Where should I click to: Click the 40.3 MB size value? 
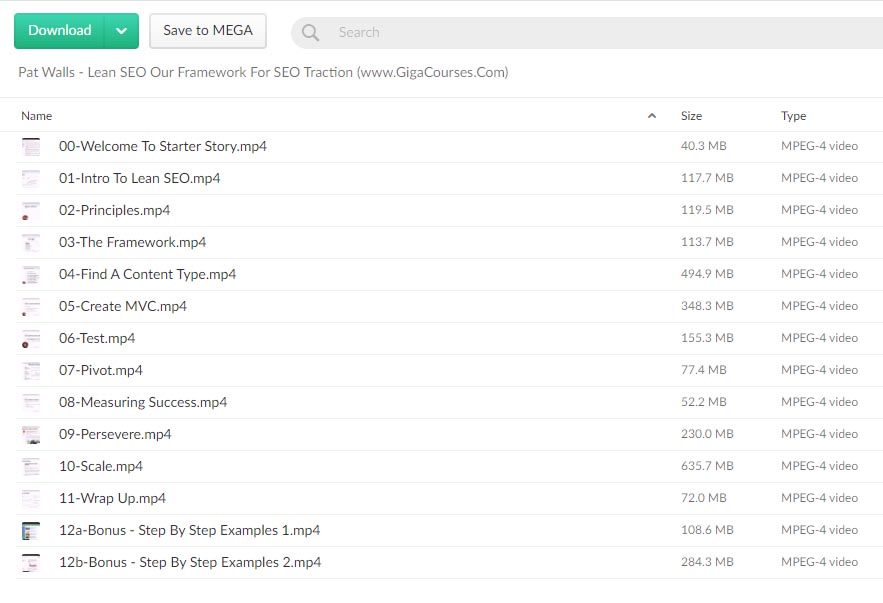click(x=703, y=146)
